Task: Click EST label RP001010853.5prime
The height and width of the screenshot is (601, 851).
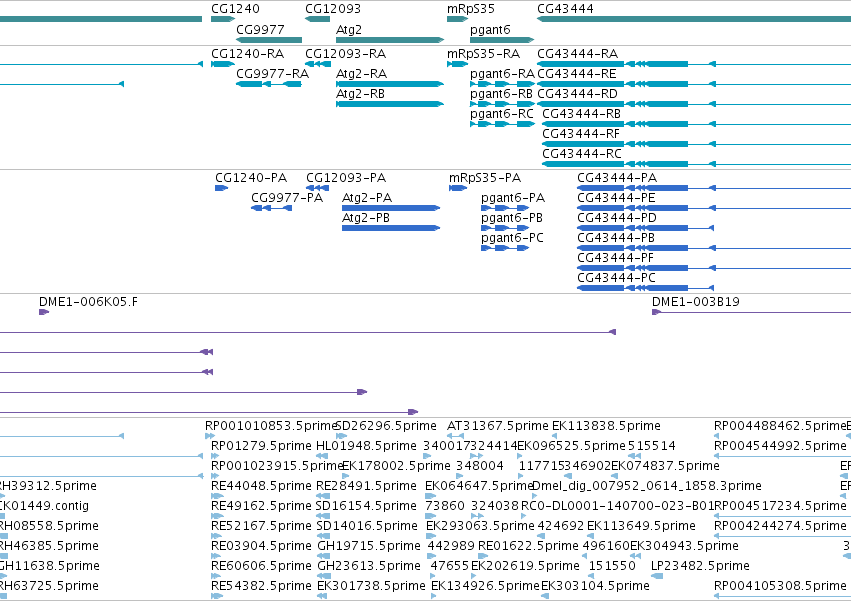Action: (x=271, y=426)
